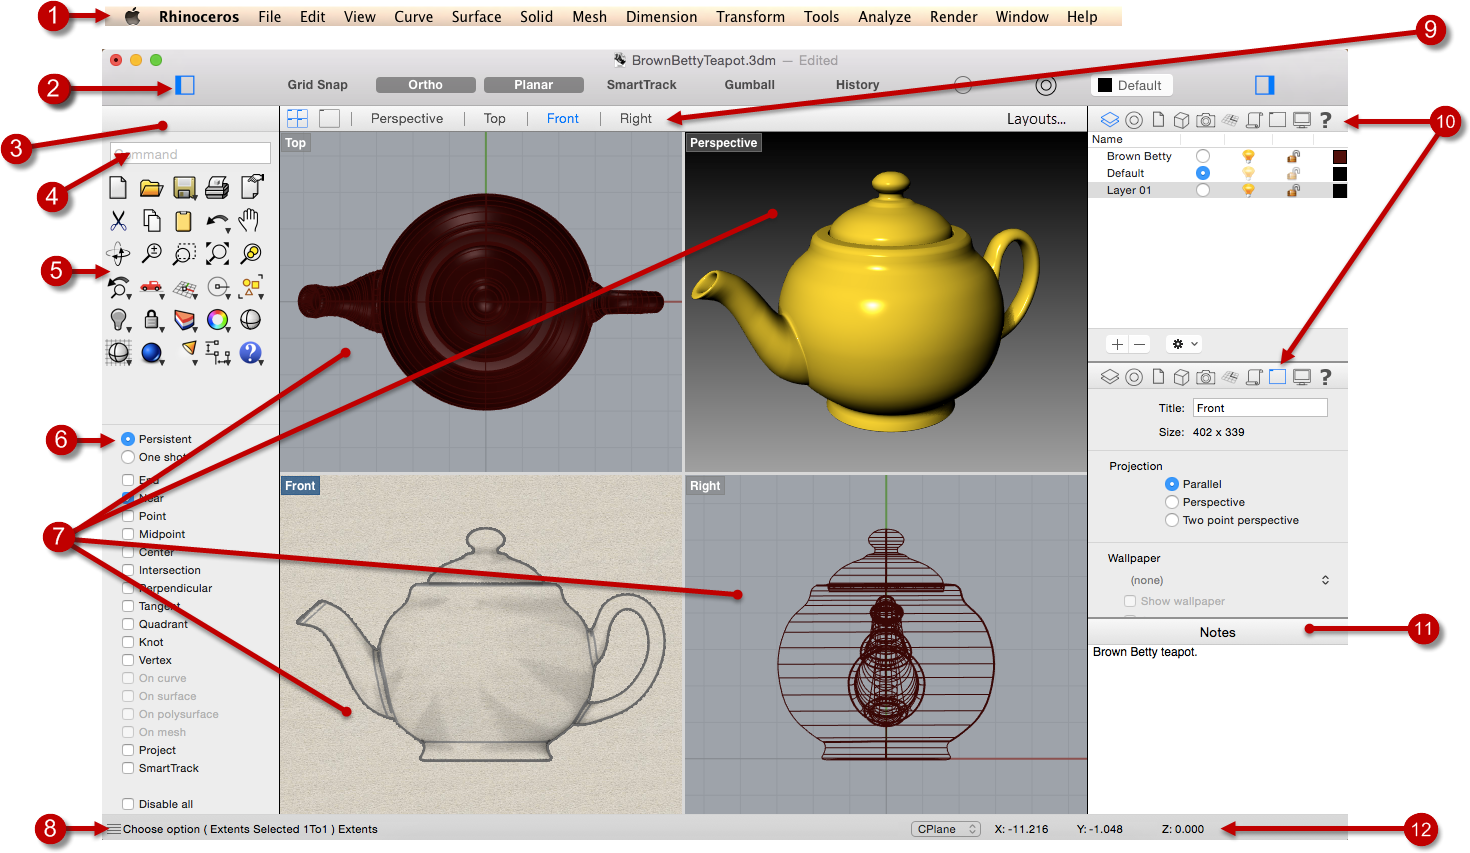Click the Pan view hand tool
Image resolution: width=1470 pixels, height=853 pixels.
(x=251, y=220)
